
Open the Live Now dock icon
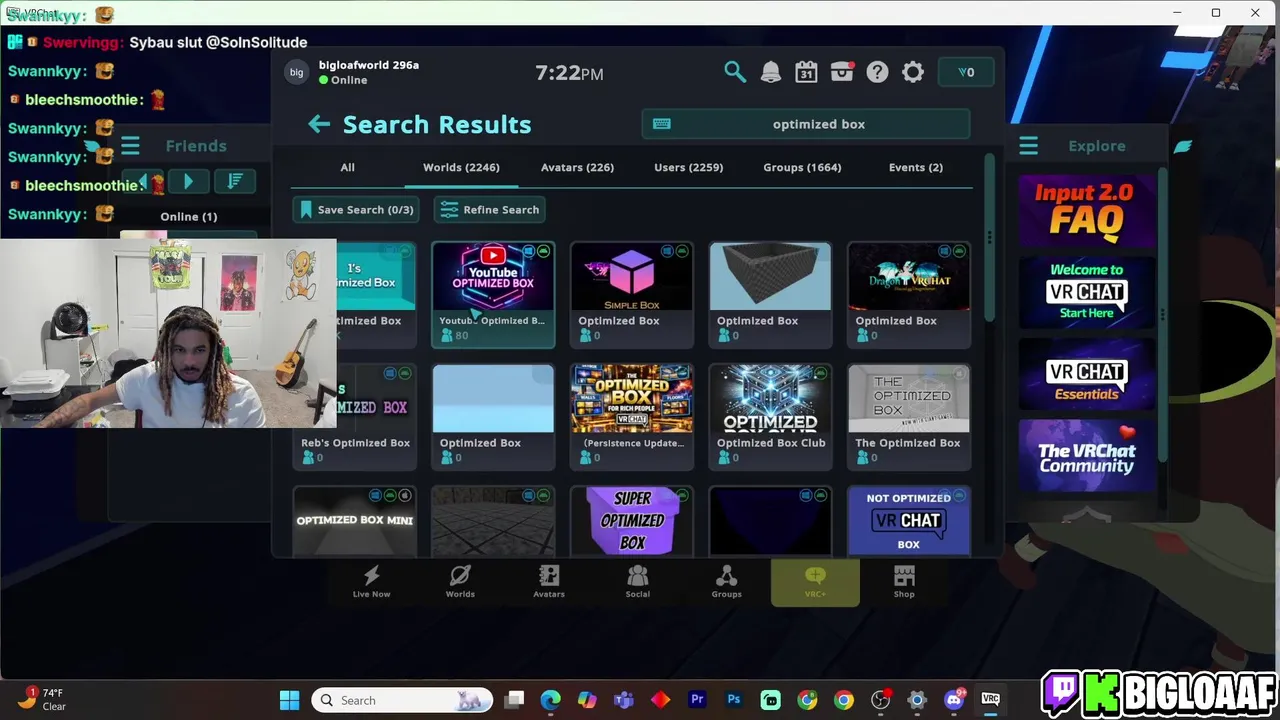point(371,582)
